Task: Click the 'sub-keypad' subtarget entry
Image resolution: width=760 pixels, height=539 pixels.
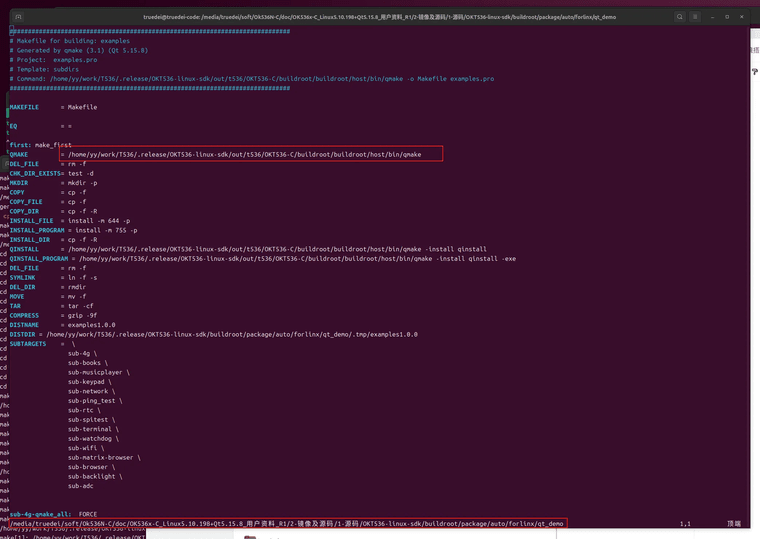Action: tap(86, 382)
